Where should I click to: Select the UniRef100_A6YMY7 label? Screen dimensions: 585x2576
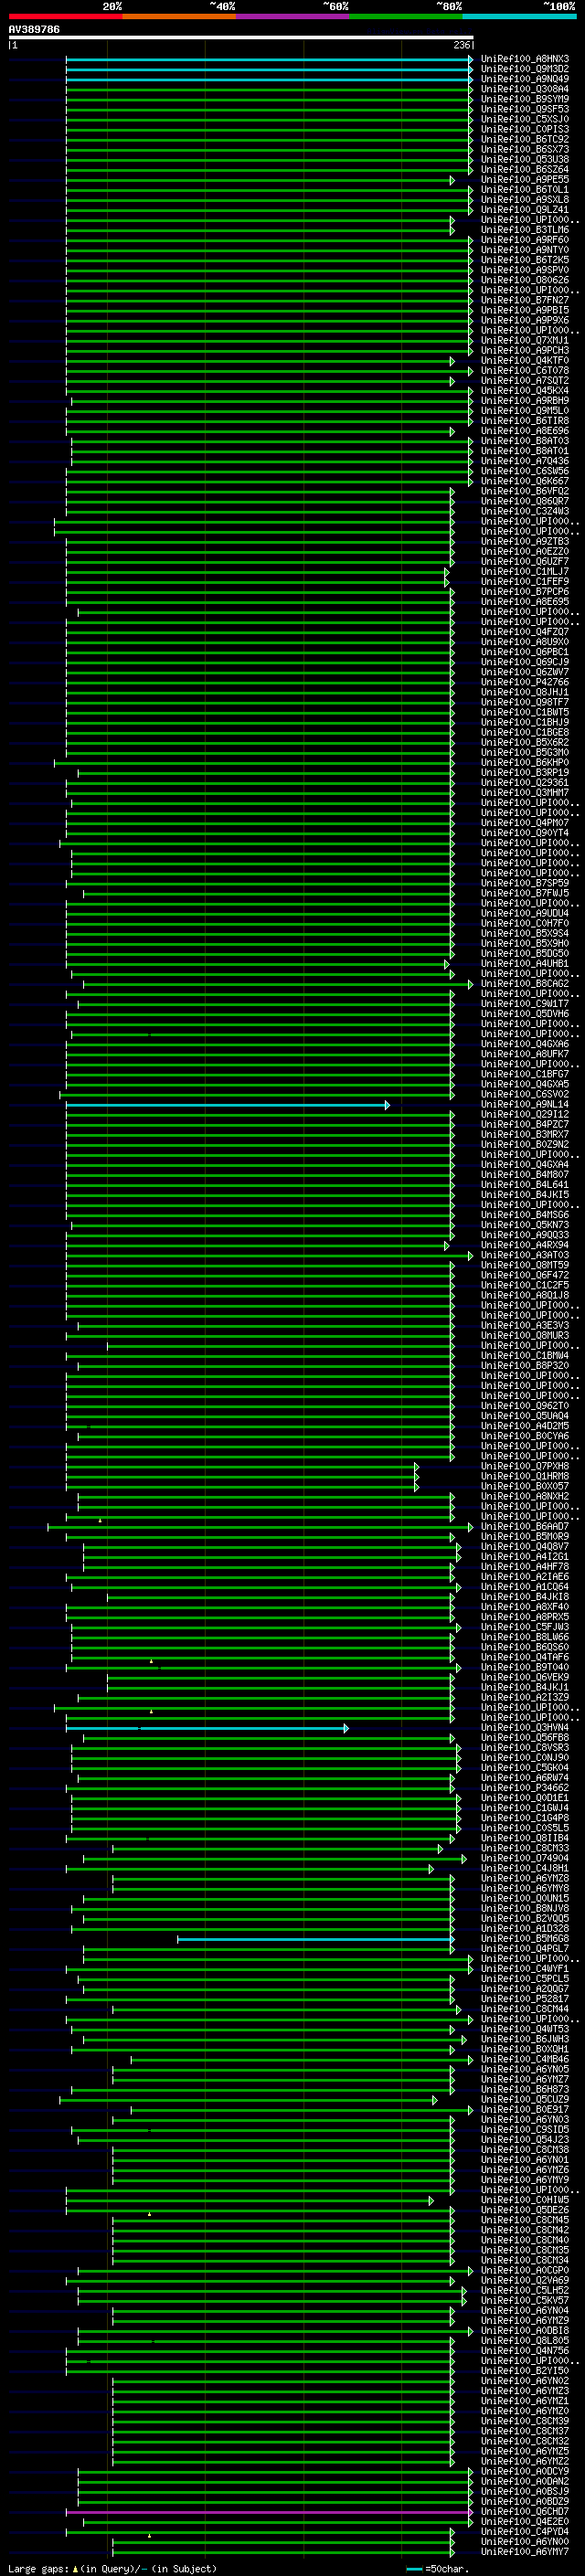tap(524, 2552)
